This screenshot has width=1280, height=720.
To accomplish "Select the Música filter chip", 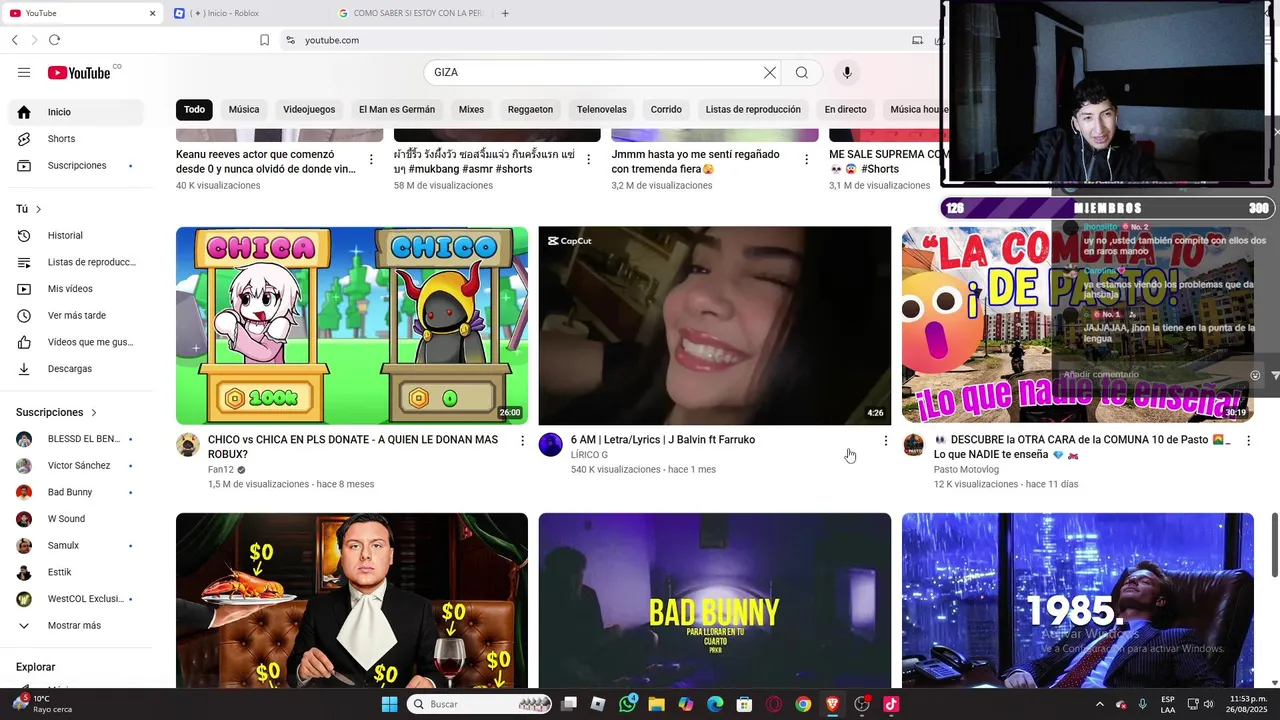I will [x=244, y=109].
